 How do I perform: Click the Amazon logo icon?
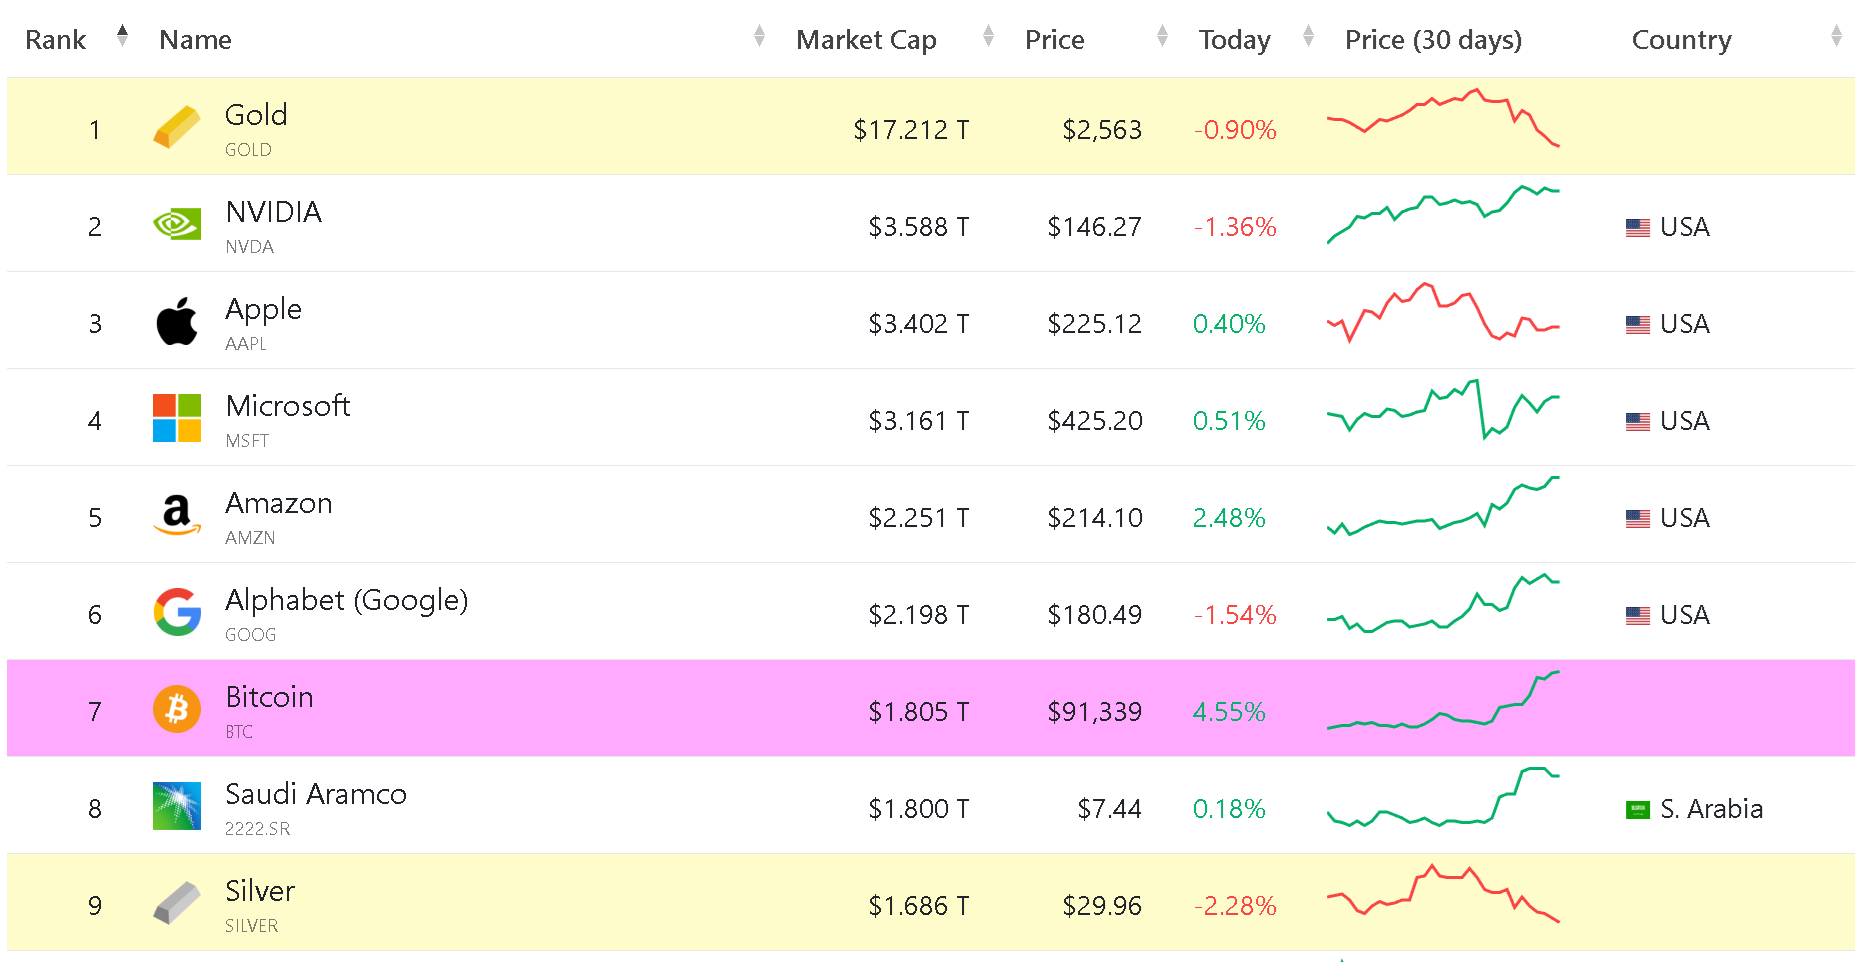[x=177, y=515]
